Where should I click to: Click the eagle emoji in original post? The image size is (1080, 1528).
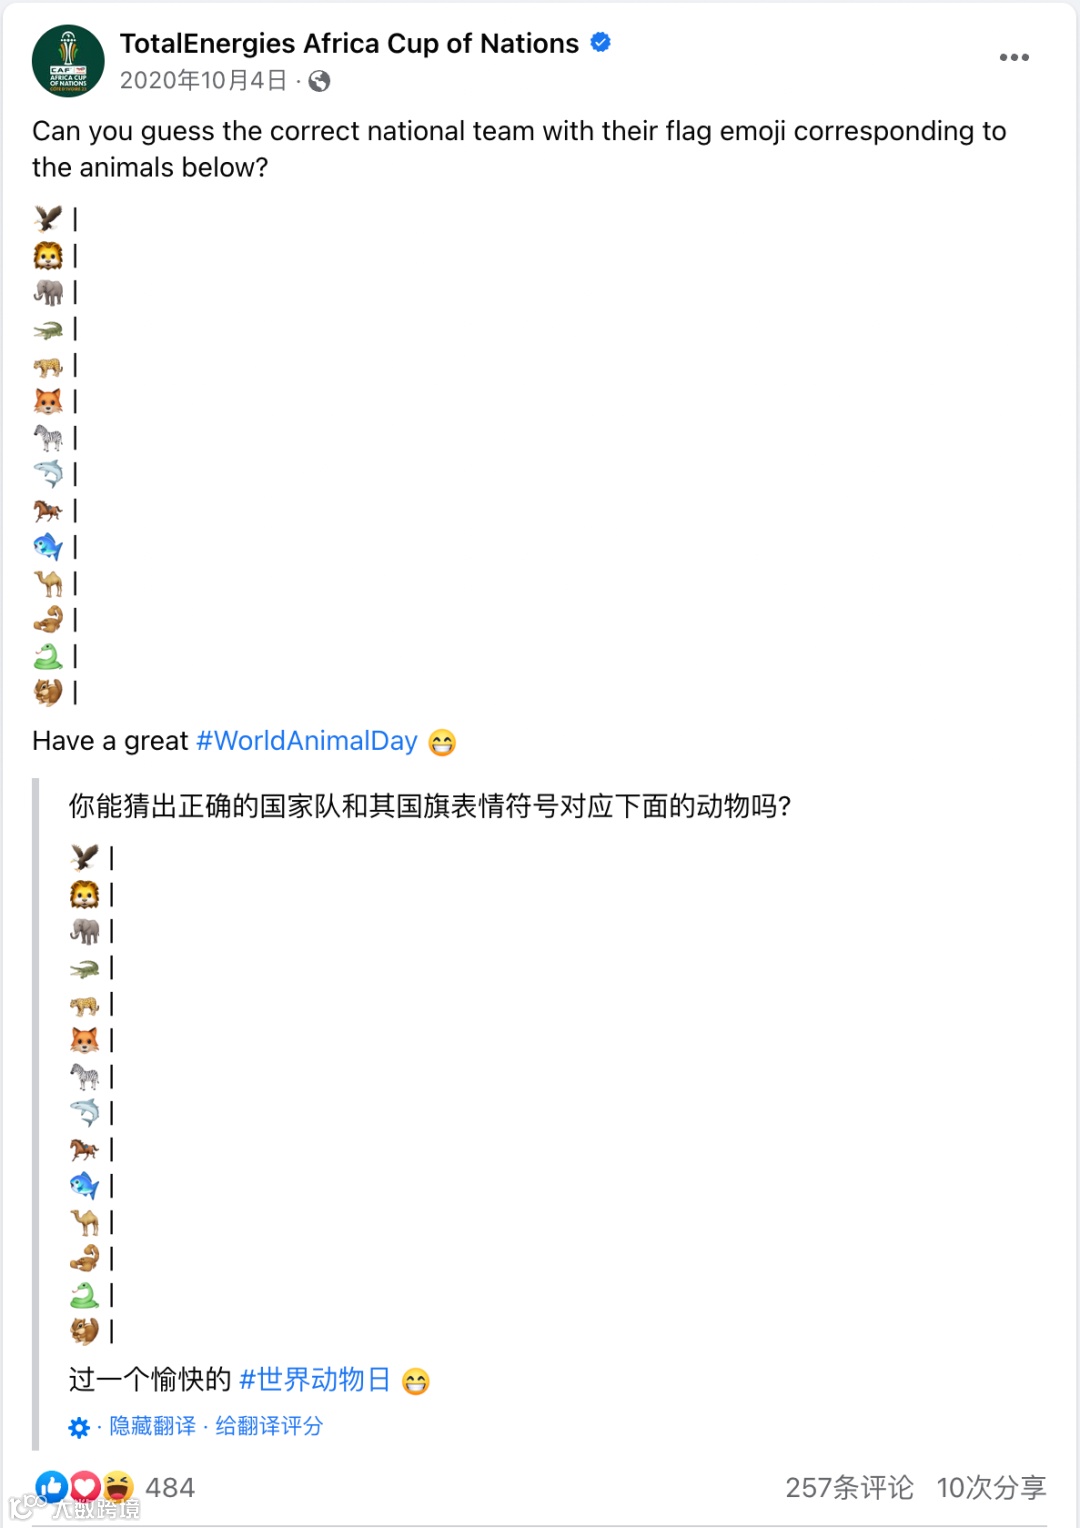pyautogui.click(x=48, y=218)
